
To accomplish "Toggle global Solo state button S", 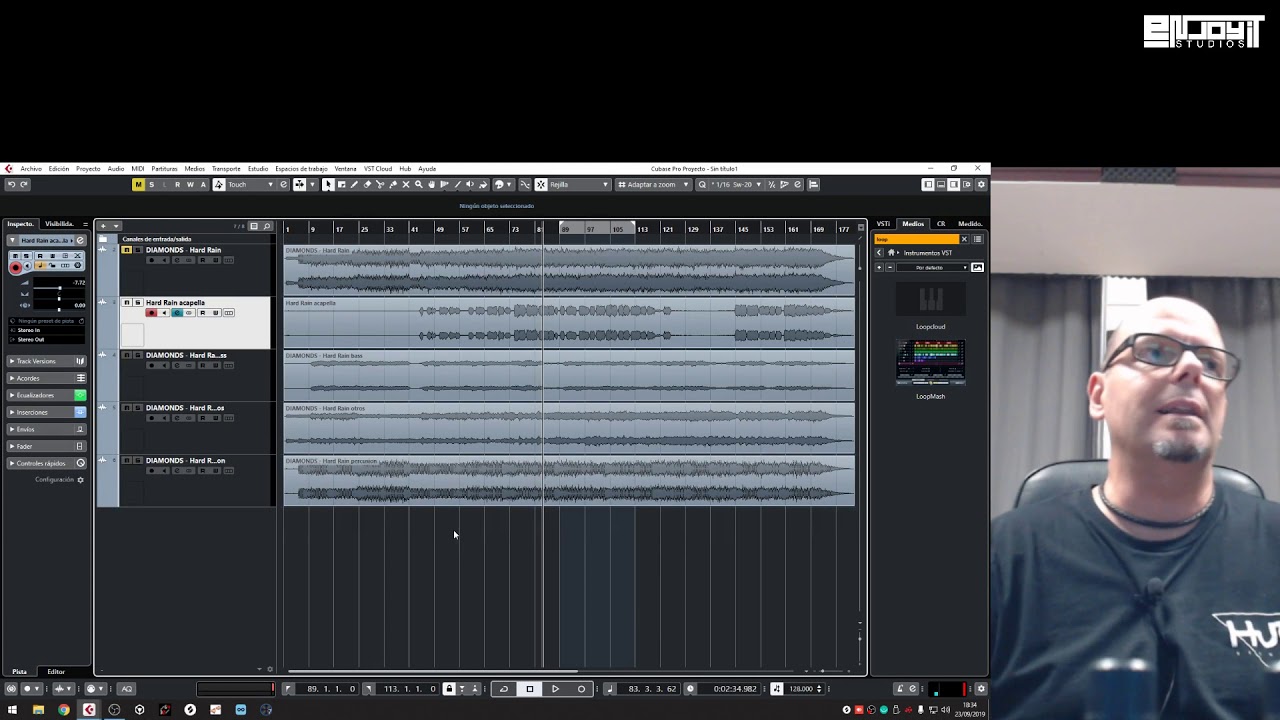I will coord(151,184).
